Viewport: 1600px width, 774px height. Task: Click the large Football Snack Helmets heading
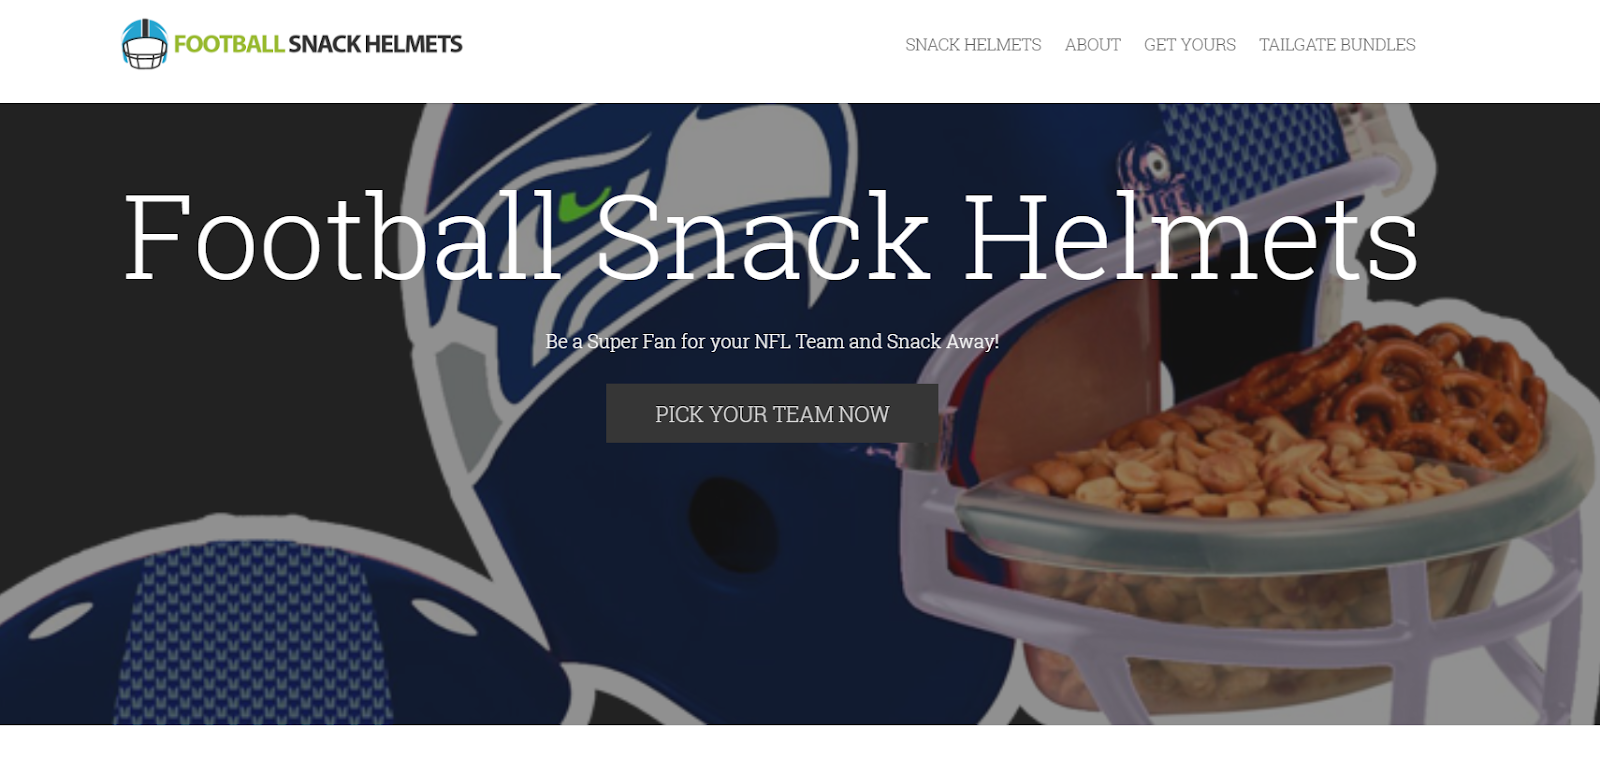pos(771,237)
